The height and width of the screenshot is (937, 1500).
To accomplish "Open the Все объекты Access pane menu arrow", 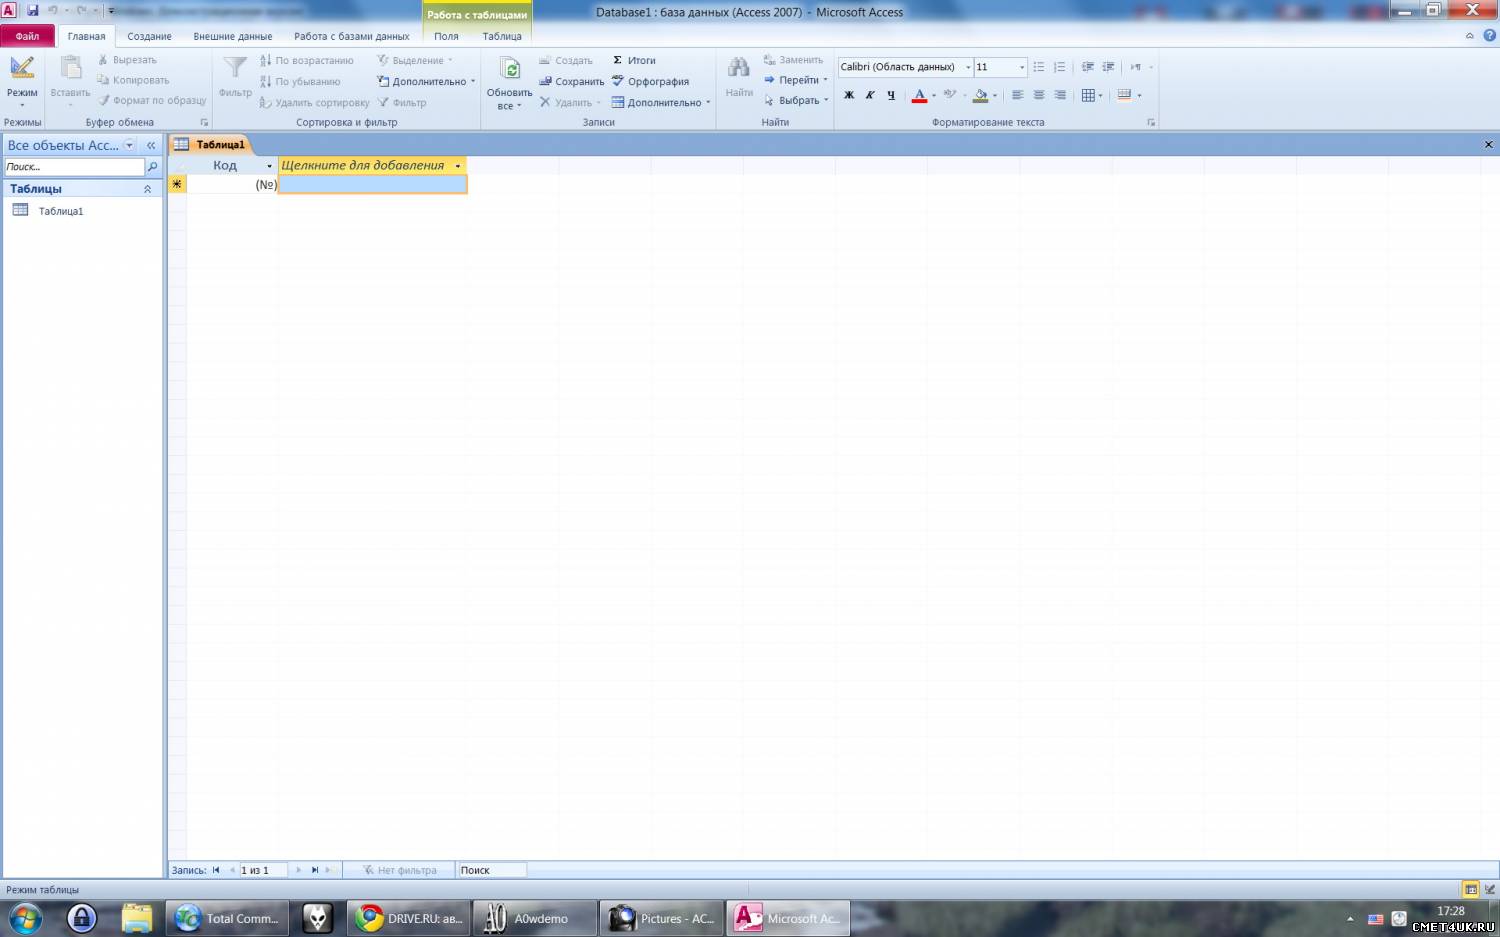I will pyautogui.click(x=129, y=145).
